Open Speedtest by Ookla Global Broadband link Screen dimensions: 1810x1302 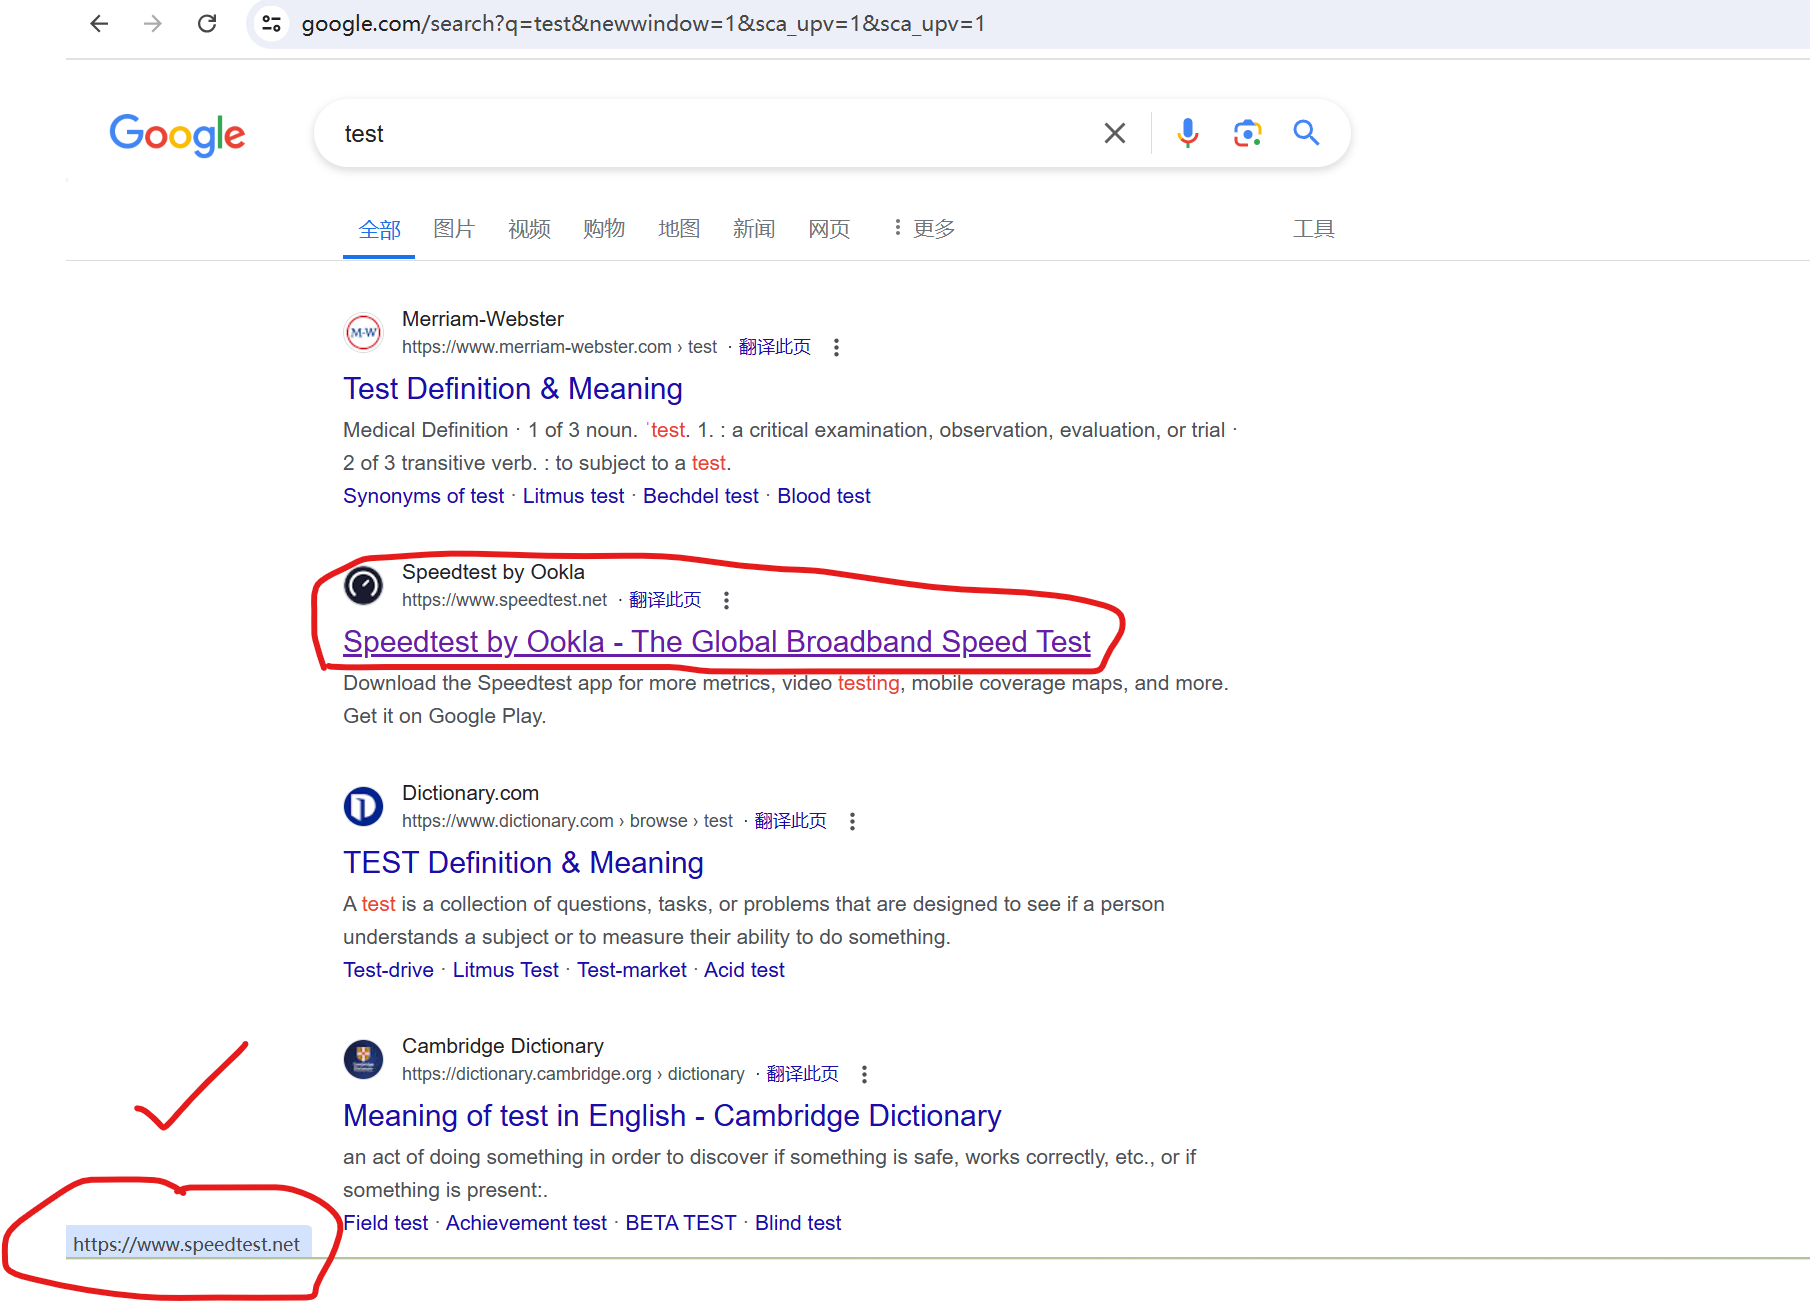(716, 642)
